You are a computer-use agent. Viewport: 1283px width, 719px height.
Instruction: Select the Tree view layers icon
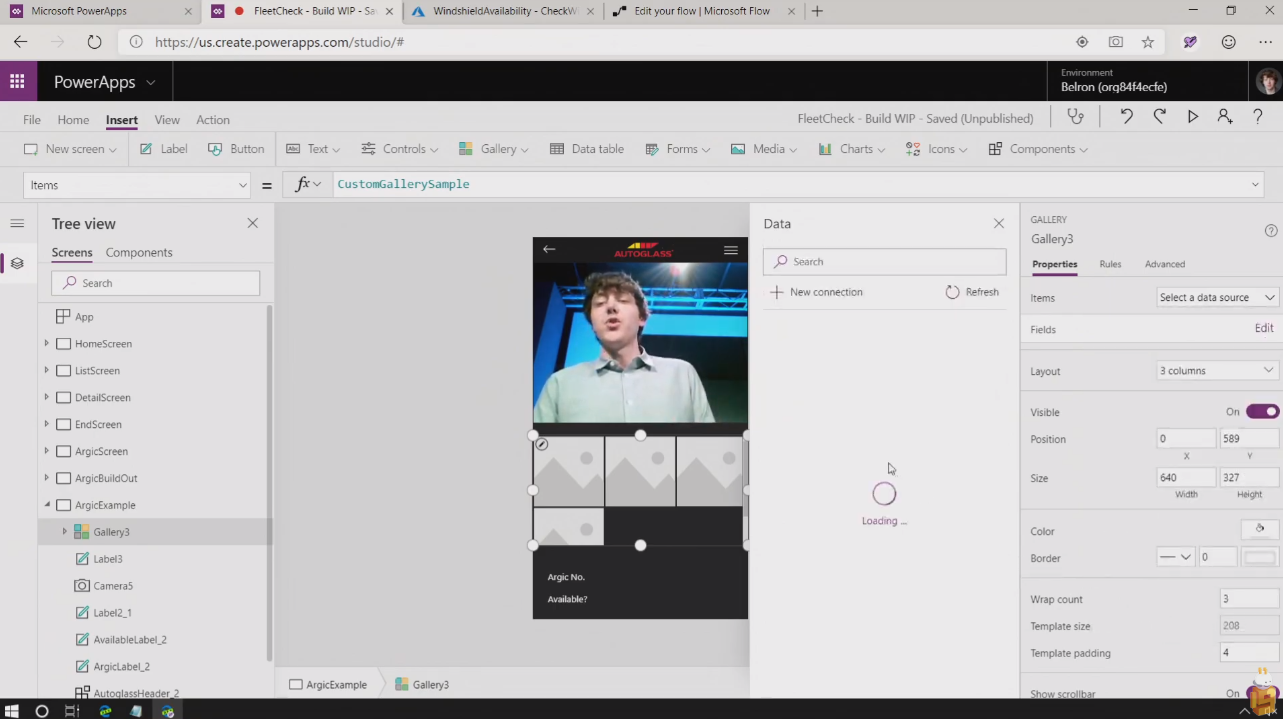[x=17, y=263]
